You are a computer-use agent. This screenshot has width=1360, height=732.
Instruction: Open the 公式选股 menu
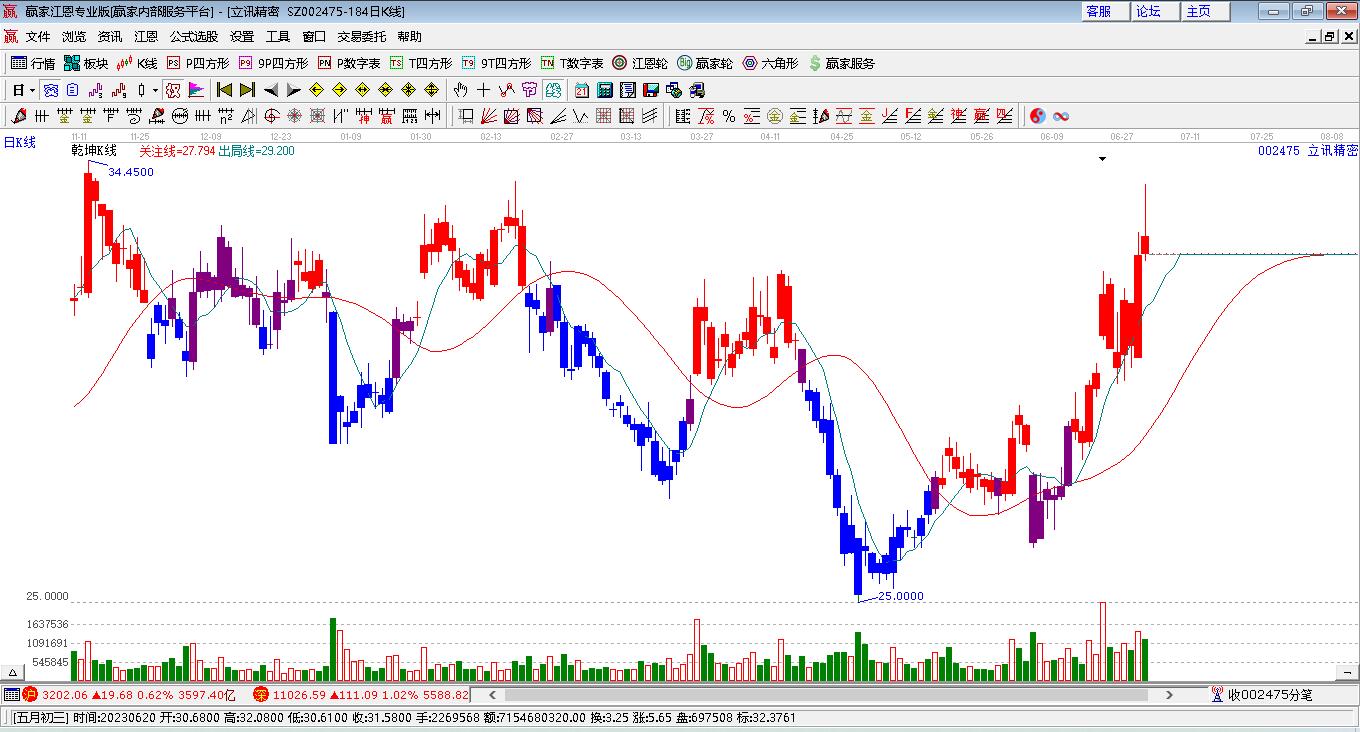[x=194, y=37]
